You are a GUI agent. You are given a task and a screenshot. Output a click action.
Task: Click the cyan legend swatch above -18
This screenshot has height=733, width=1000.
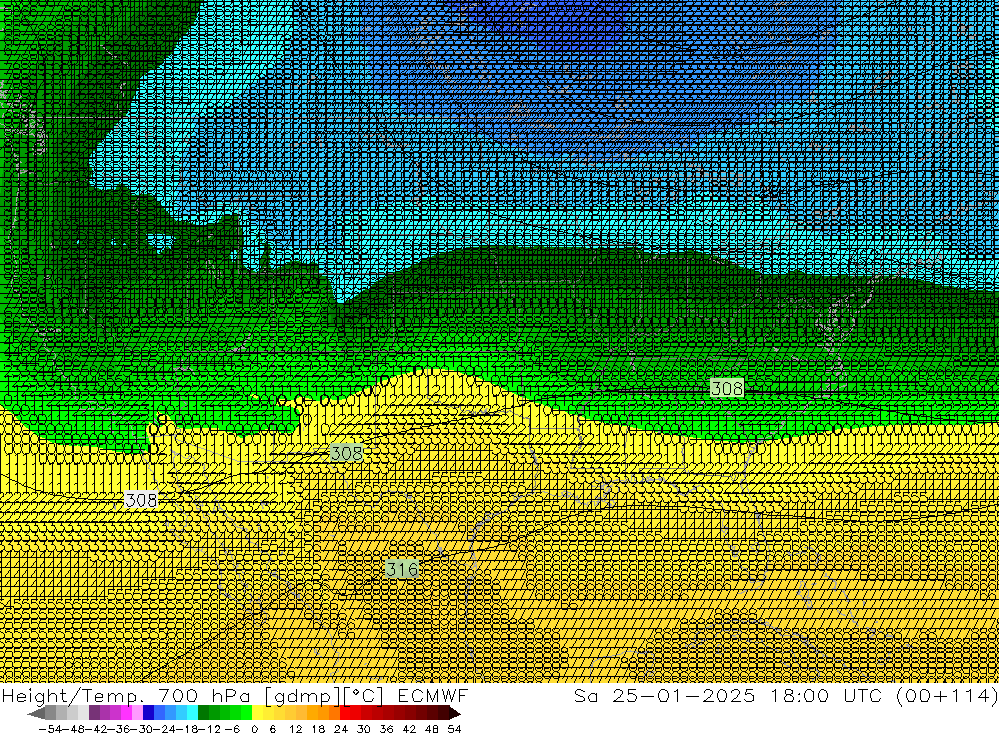(192, 713)
